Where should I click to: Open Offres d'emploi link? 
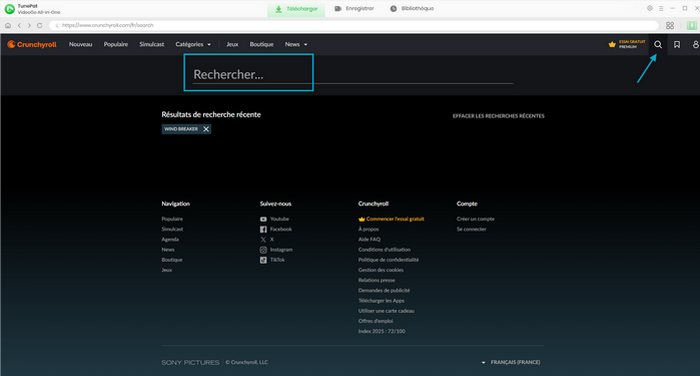coord(375,321)
